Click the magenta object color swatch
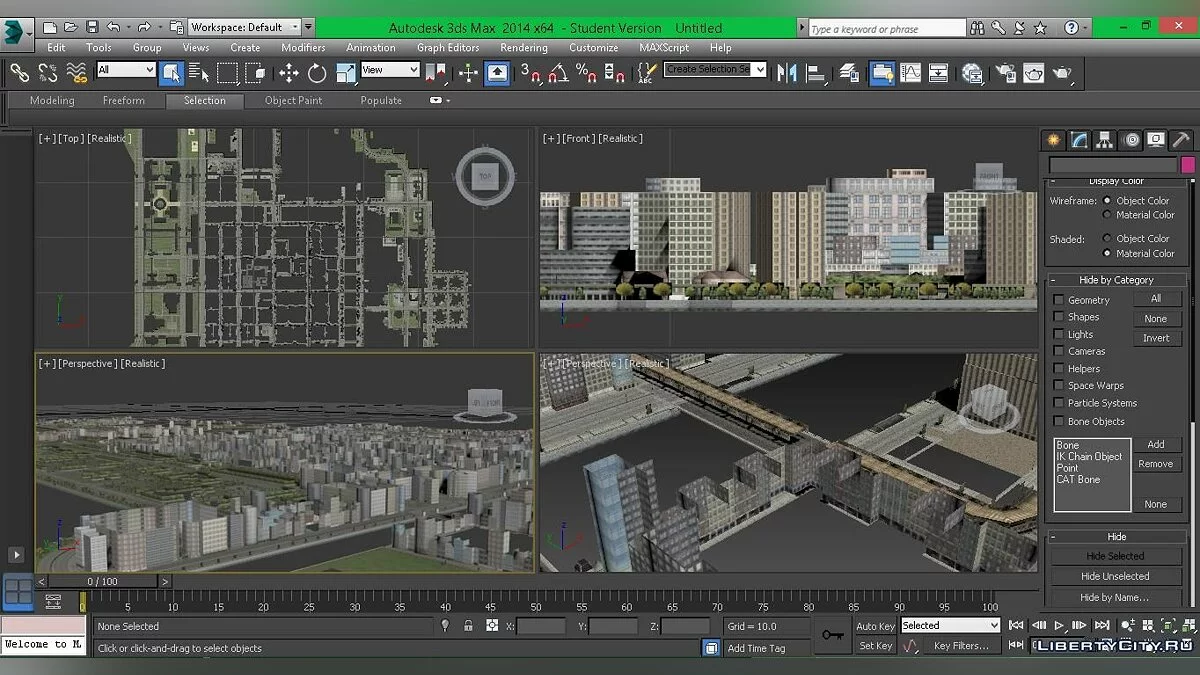This screenshot has height=675, width=1200. [1188, 165]
